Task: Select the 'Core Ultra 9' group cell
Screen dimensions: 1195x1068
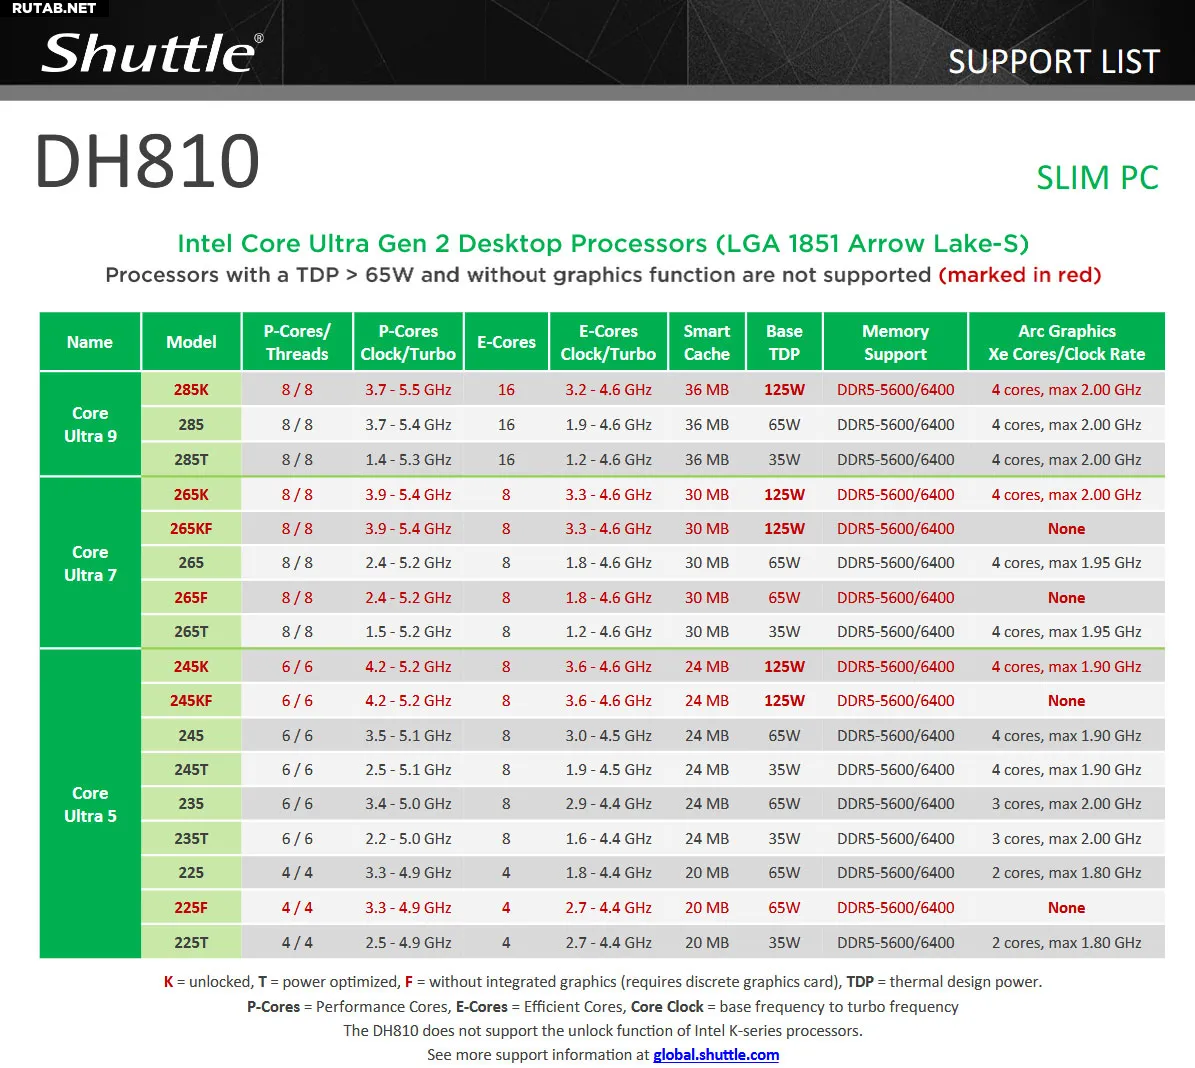Action: pos(90,424)
